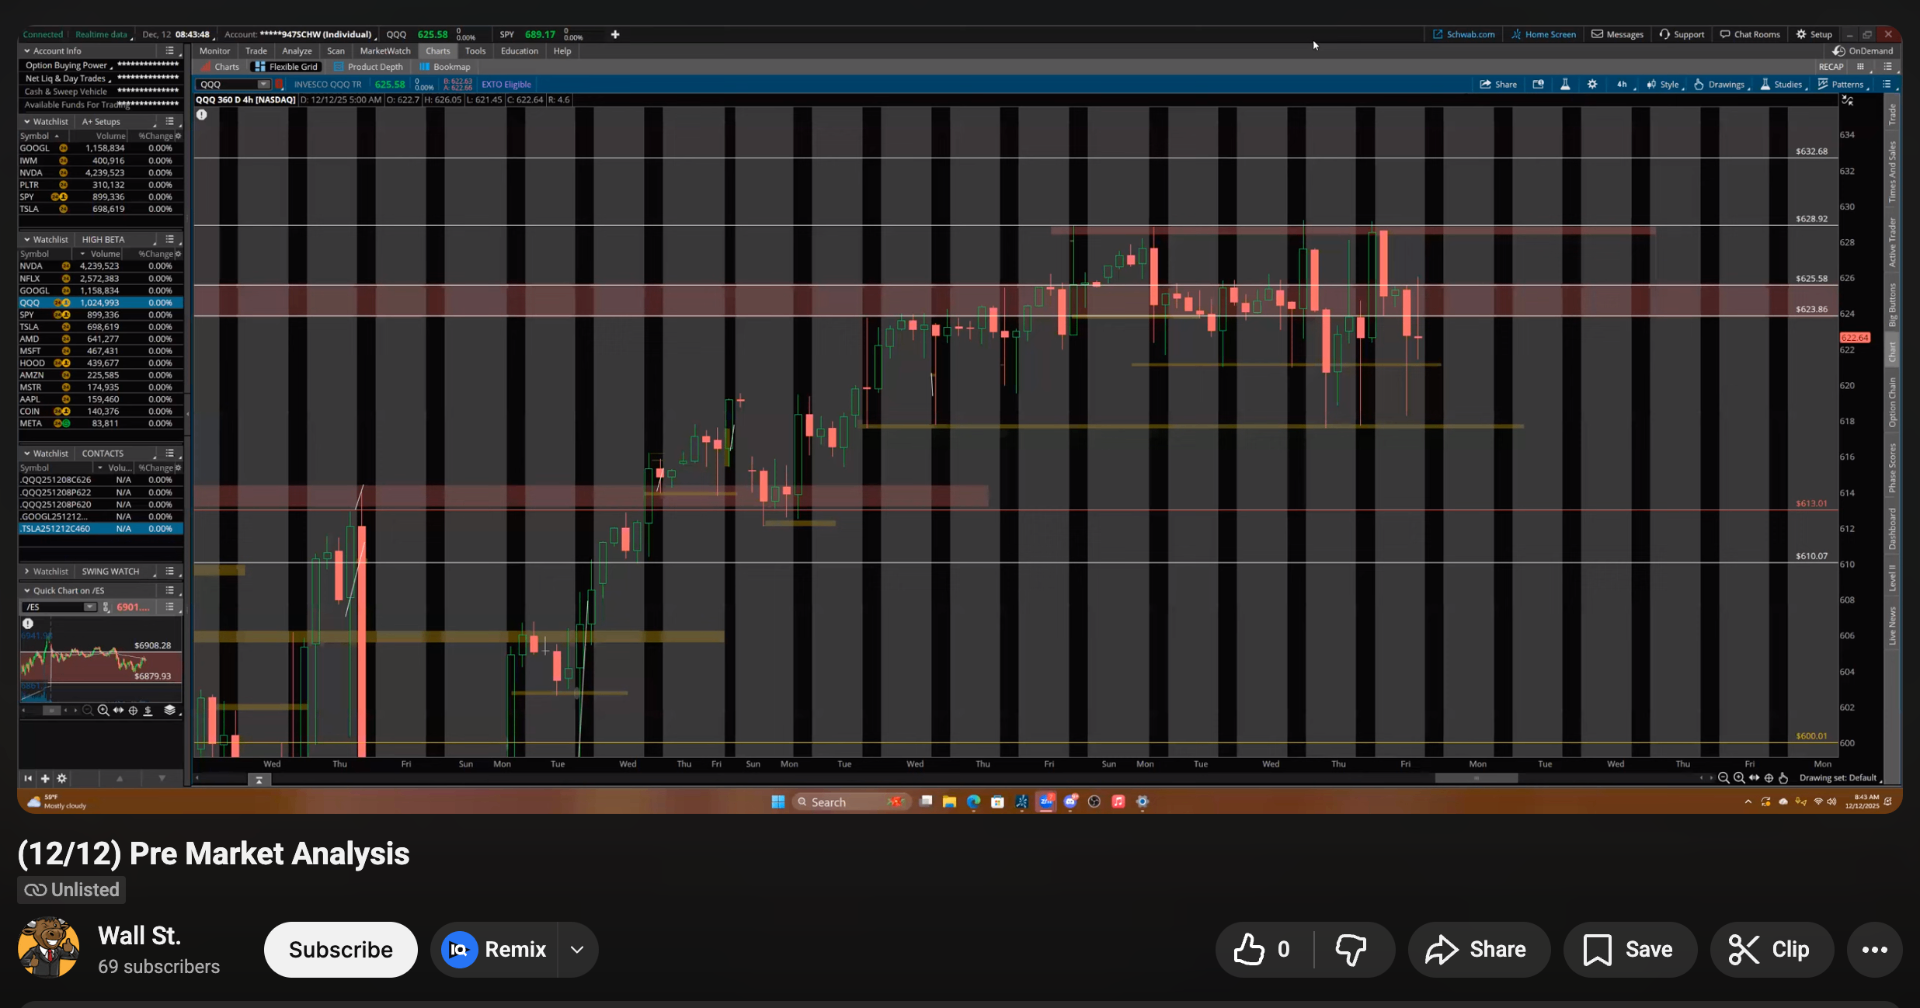Open the MarketWatch tab
The image size is (1920, 1008).
click(385, 51)
